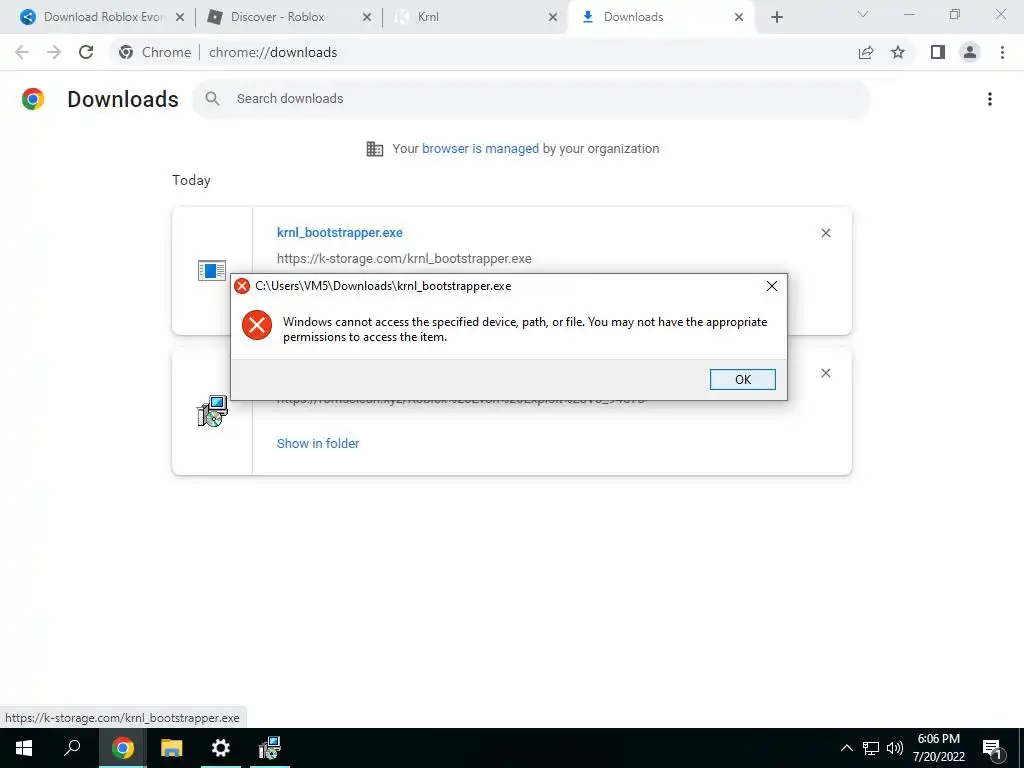Open Chrome's three-dot main menu

pos(1002,52)
